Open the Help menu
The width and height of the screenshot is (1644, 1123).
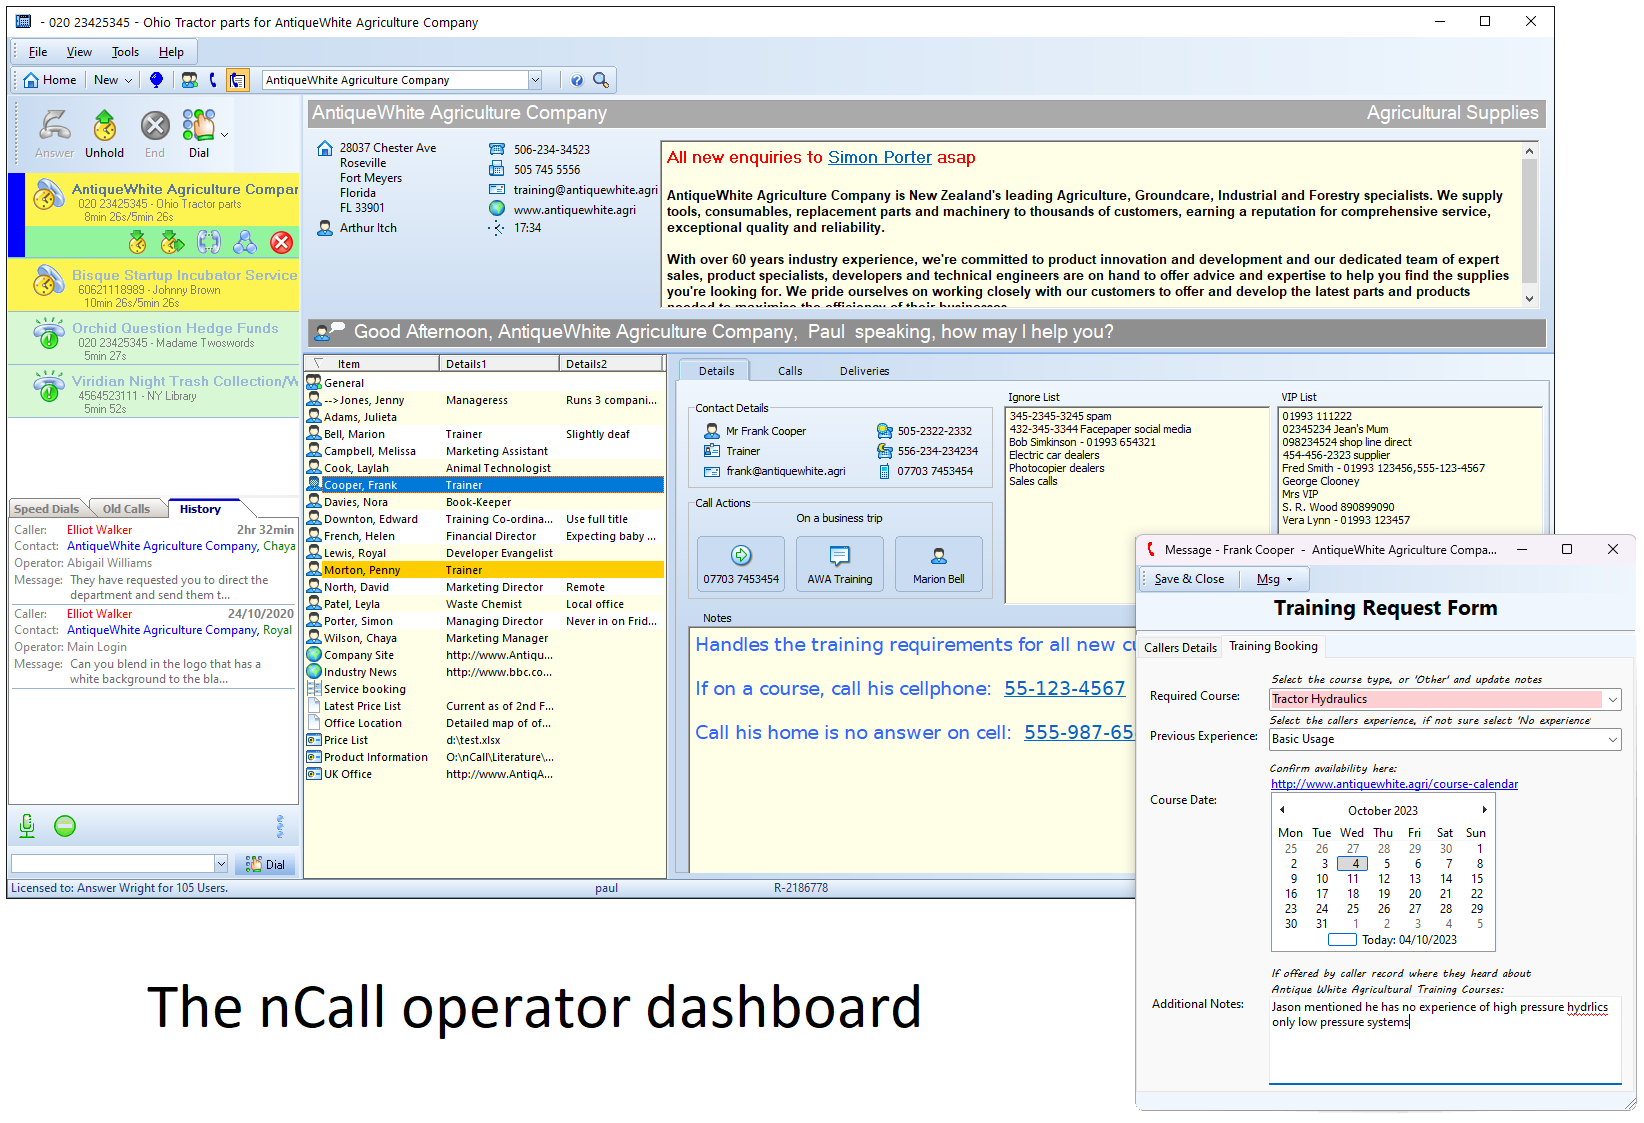(171, 52)
